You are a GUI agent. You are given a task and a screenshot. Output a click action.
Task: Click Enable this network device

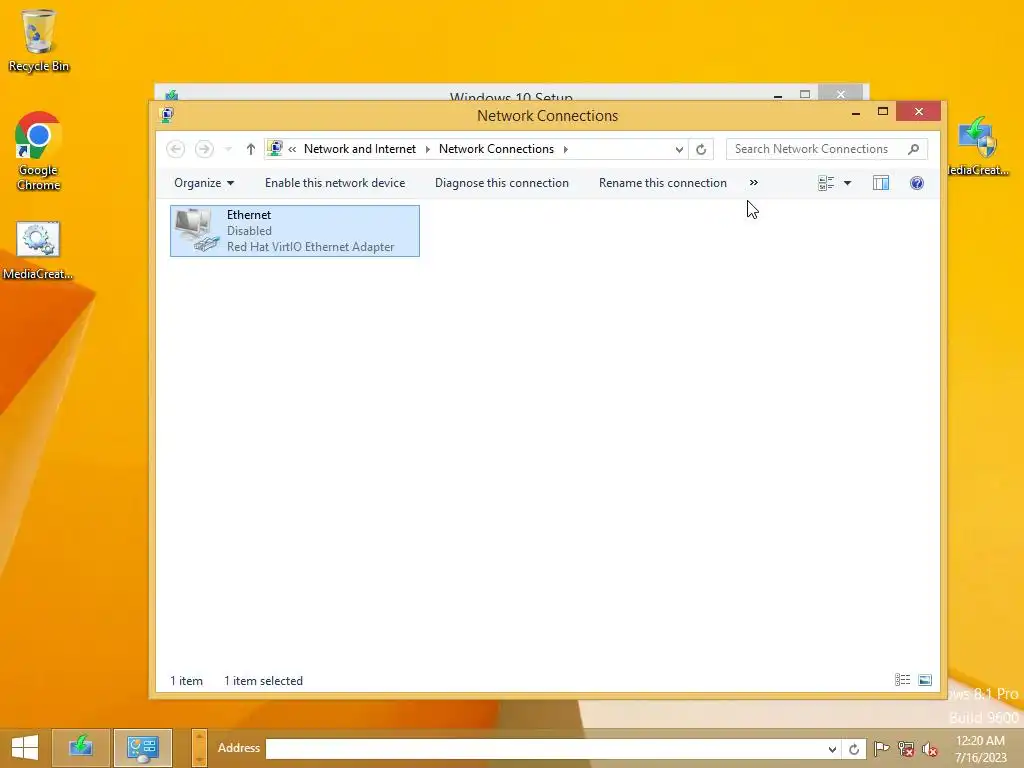335,183
